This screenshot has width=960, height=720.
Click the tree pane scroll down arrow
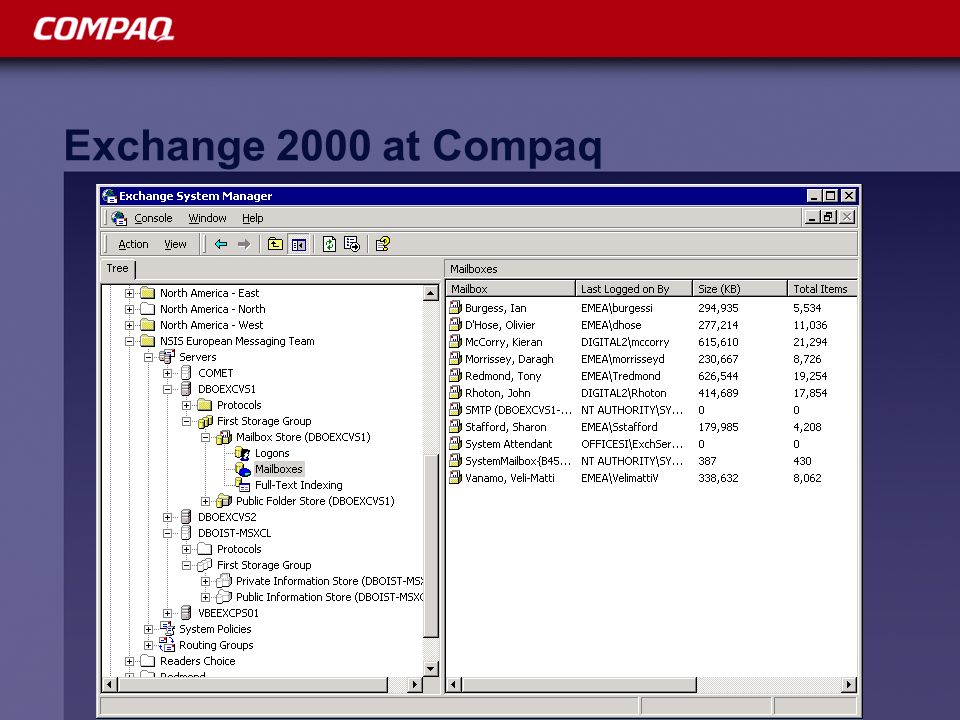coord(431,669)
